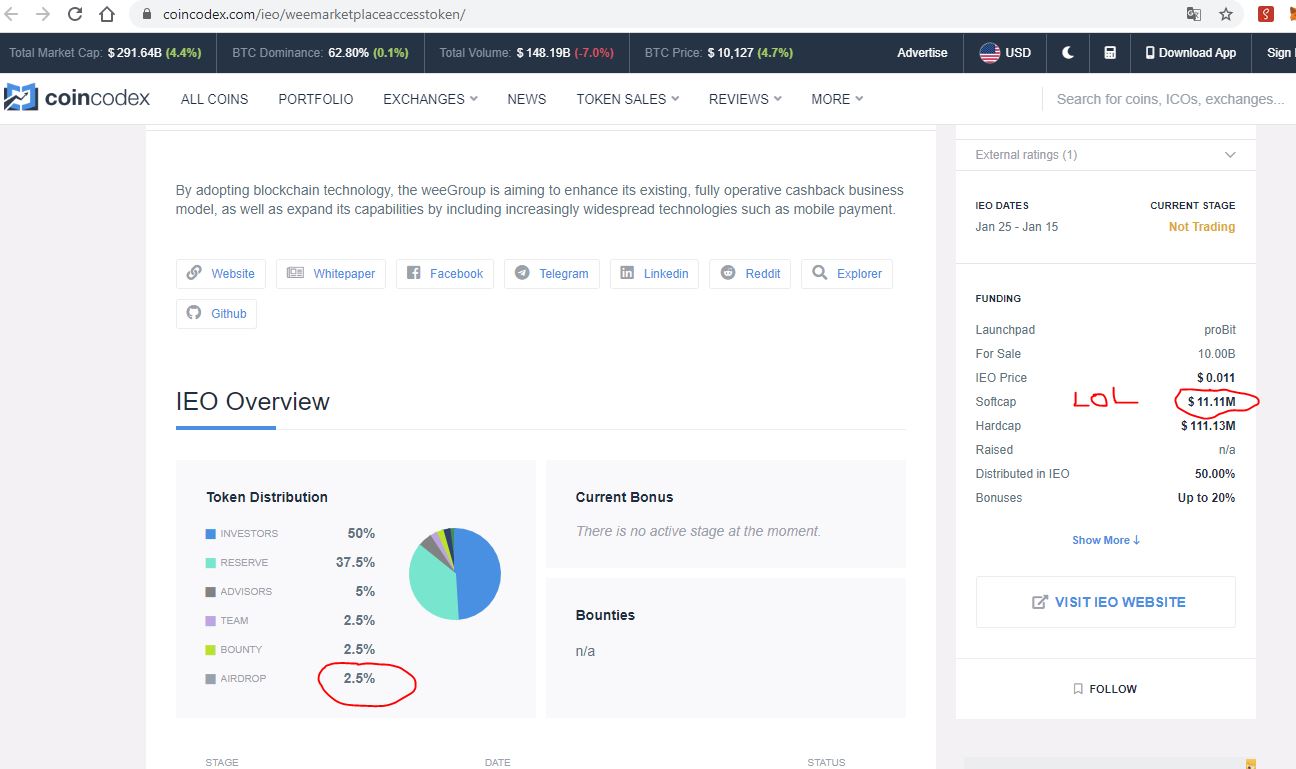
Task: Toggle dark mode moon icon
Action: [x=1068, y=53]
